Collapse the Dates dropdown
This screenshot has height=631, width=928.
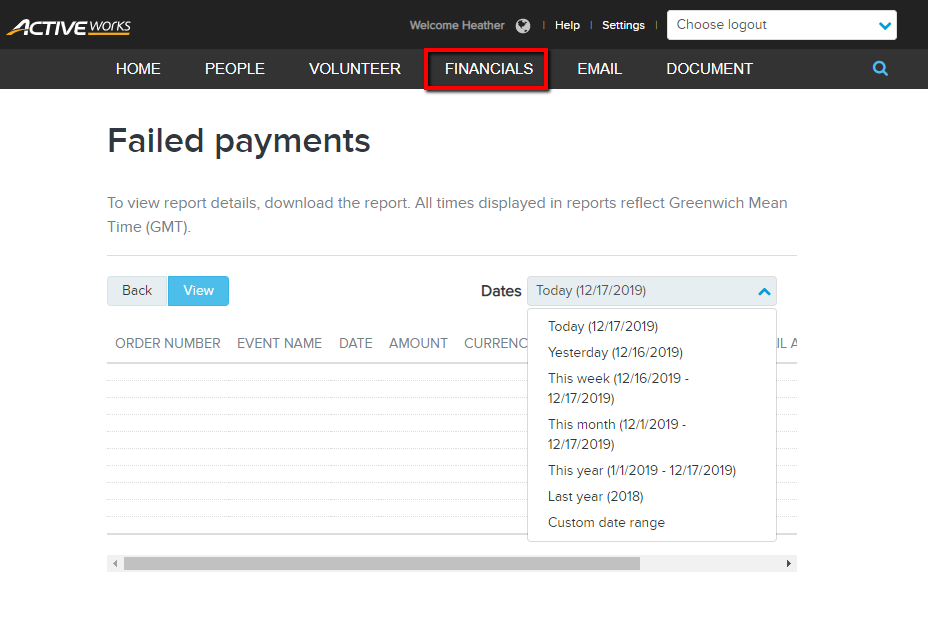tap(651, 291)
